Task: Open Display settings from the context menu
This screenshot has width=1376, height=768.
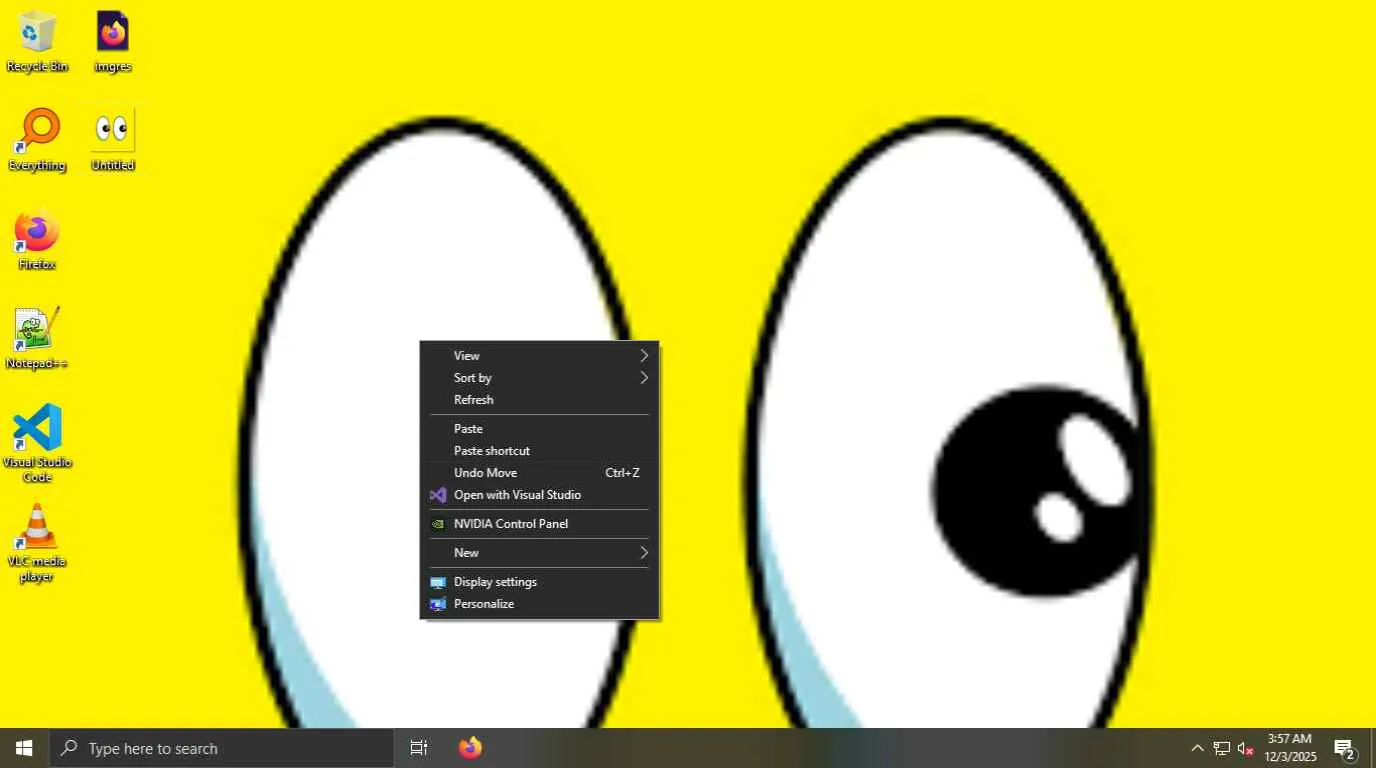Action: (539, 582)
